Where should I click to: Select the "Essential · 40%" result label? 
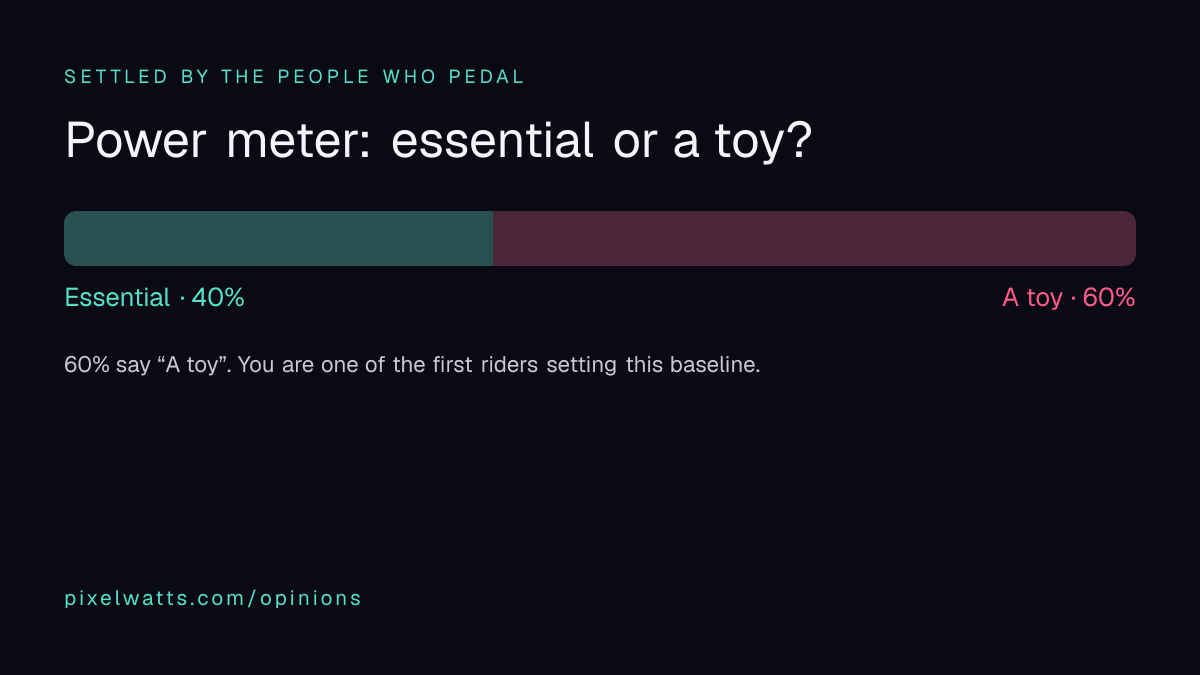click(x=154, y=298)
